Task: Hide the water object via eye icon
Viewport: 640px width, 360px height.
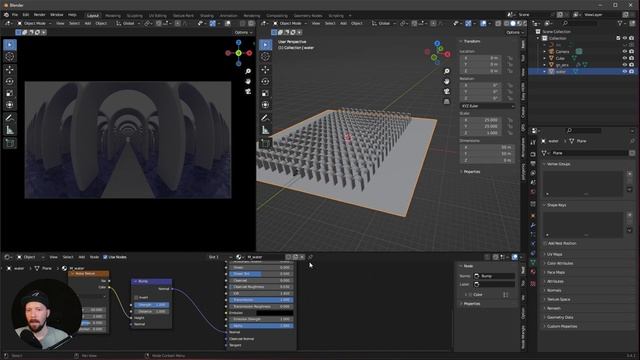Action: point(624,71)
